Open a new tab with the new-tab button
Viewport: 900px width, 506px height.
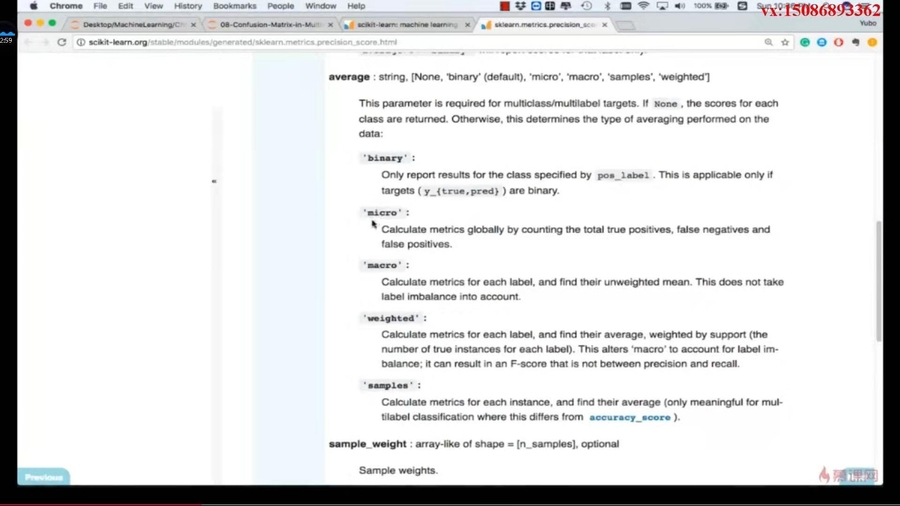pos(625,25)
